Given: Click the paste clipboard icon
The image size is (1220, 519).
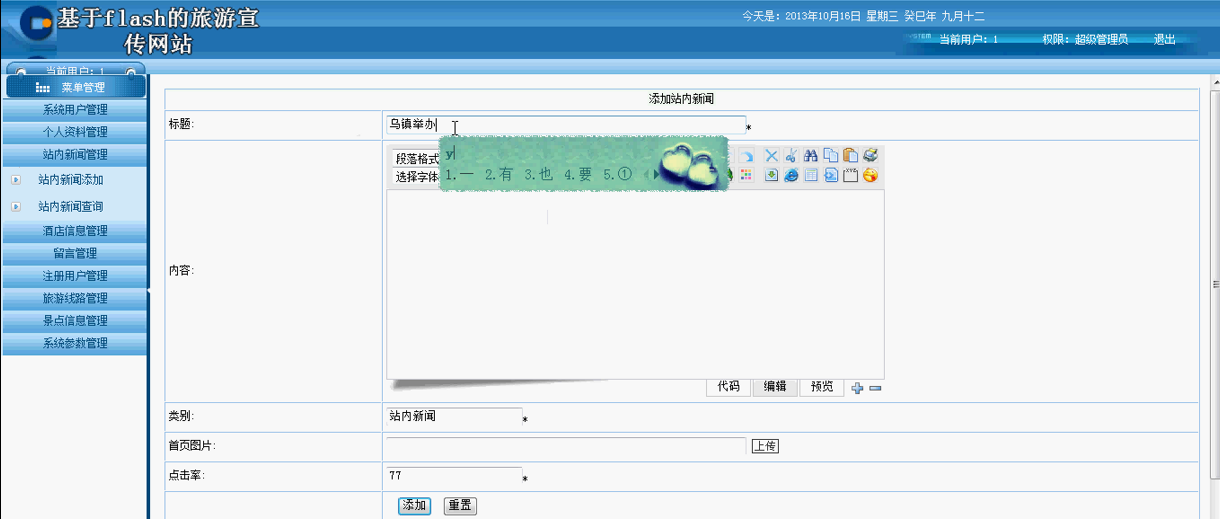Looking at the screenshot, I should 851,155.
